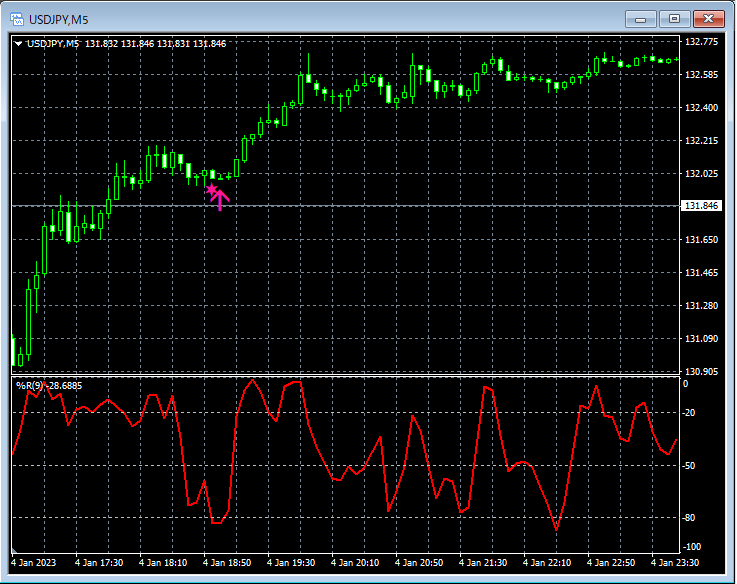This screenshot has height=584, width=737.
Task: Click the chart window icon in title bar
Action: point(17,19)
